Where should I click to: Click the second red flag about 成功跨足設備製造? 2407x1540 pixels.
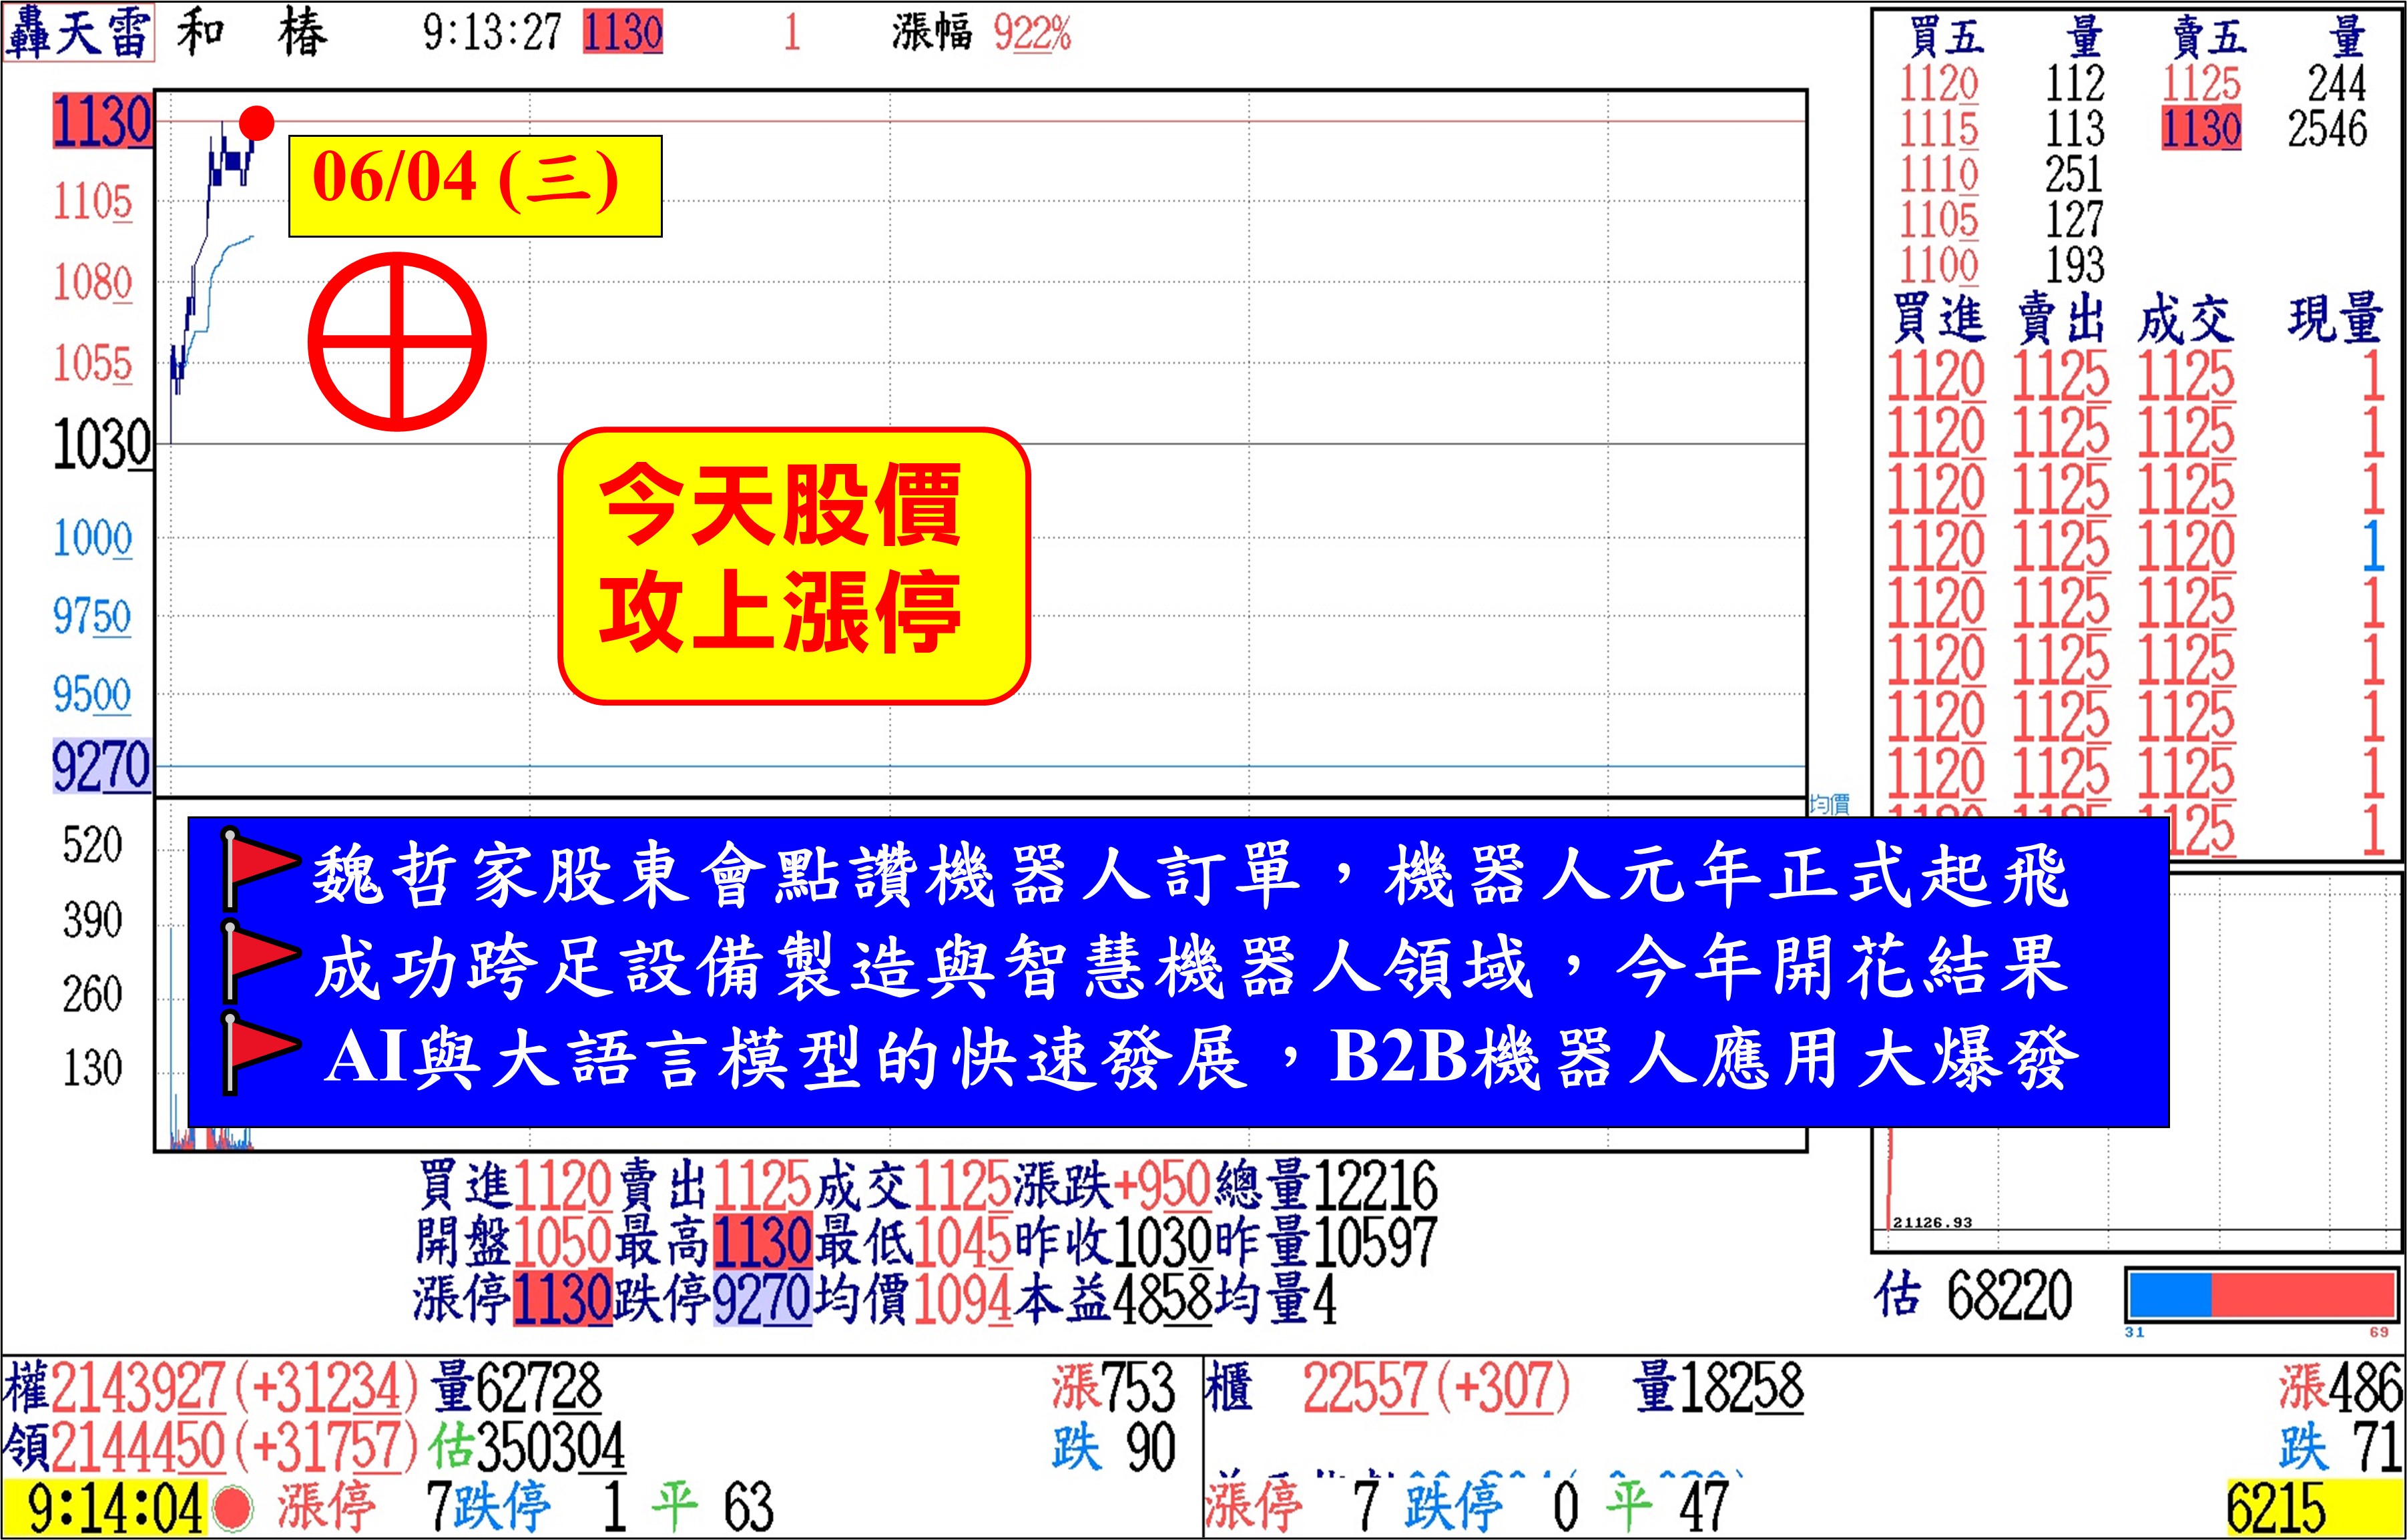click(x=259, y=958)
